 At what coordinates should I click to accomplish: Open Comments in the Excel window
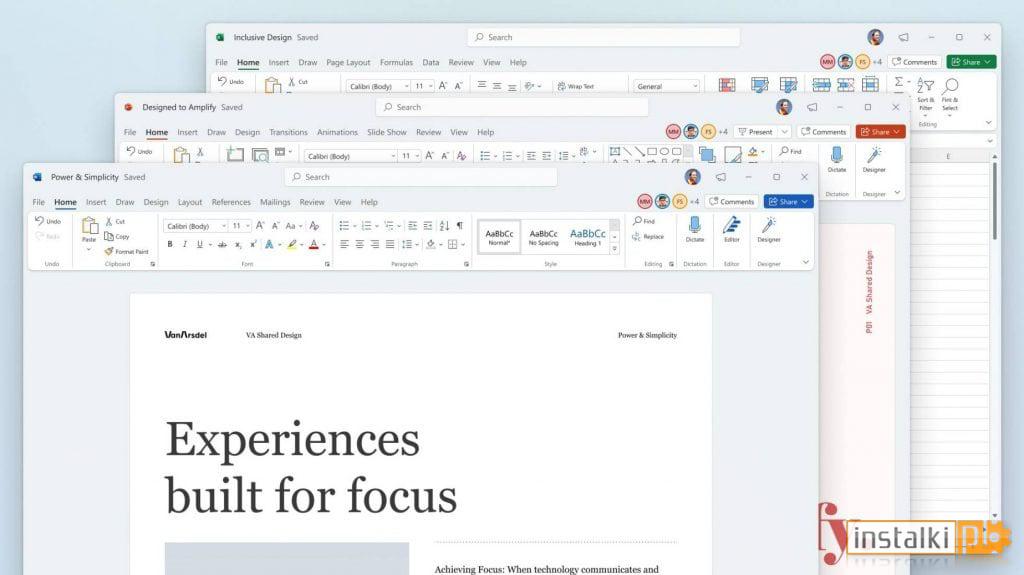(x=914, y=62)
